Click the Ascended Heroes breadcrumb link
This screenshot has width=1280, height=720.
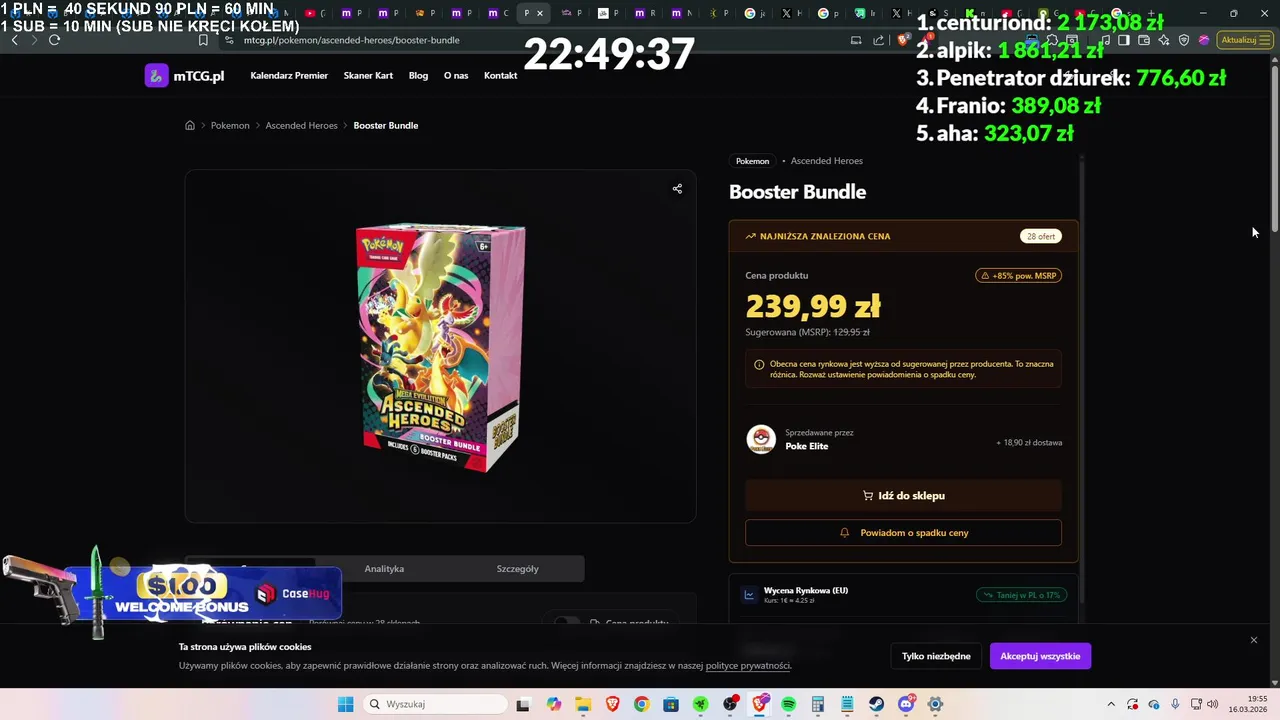[301, 125]
